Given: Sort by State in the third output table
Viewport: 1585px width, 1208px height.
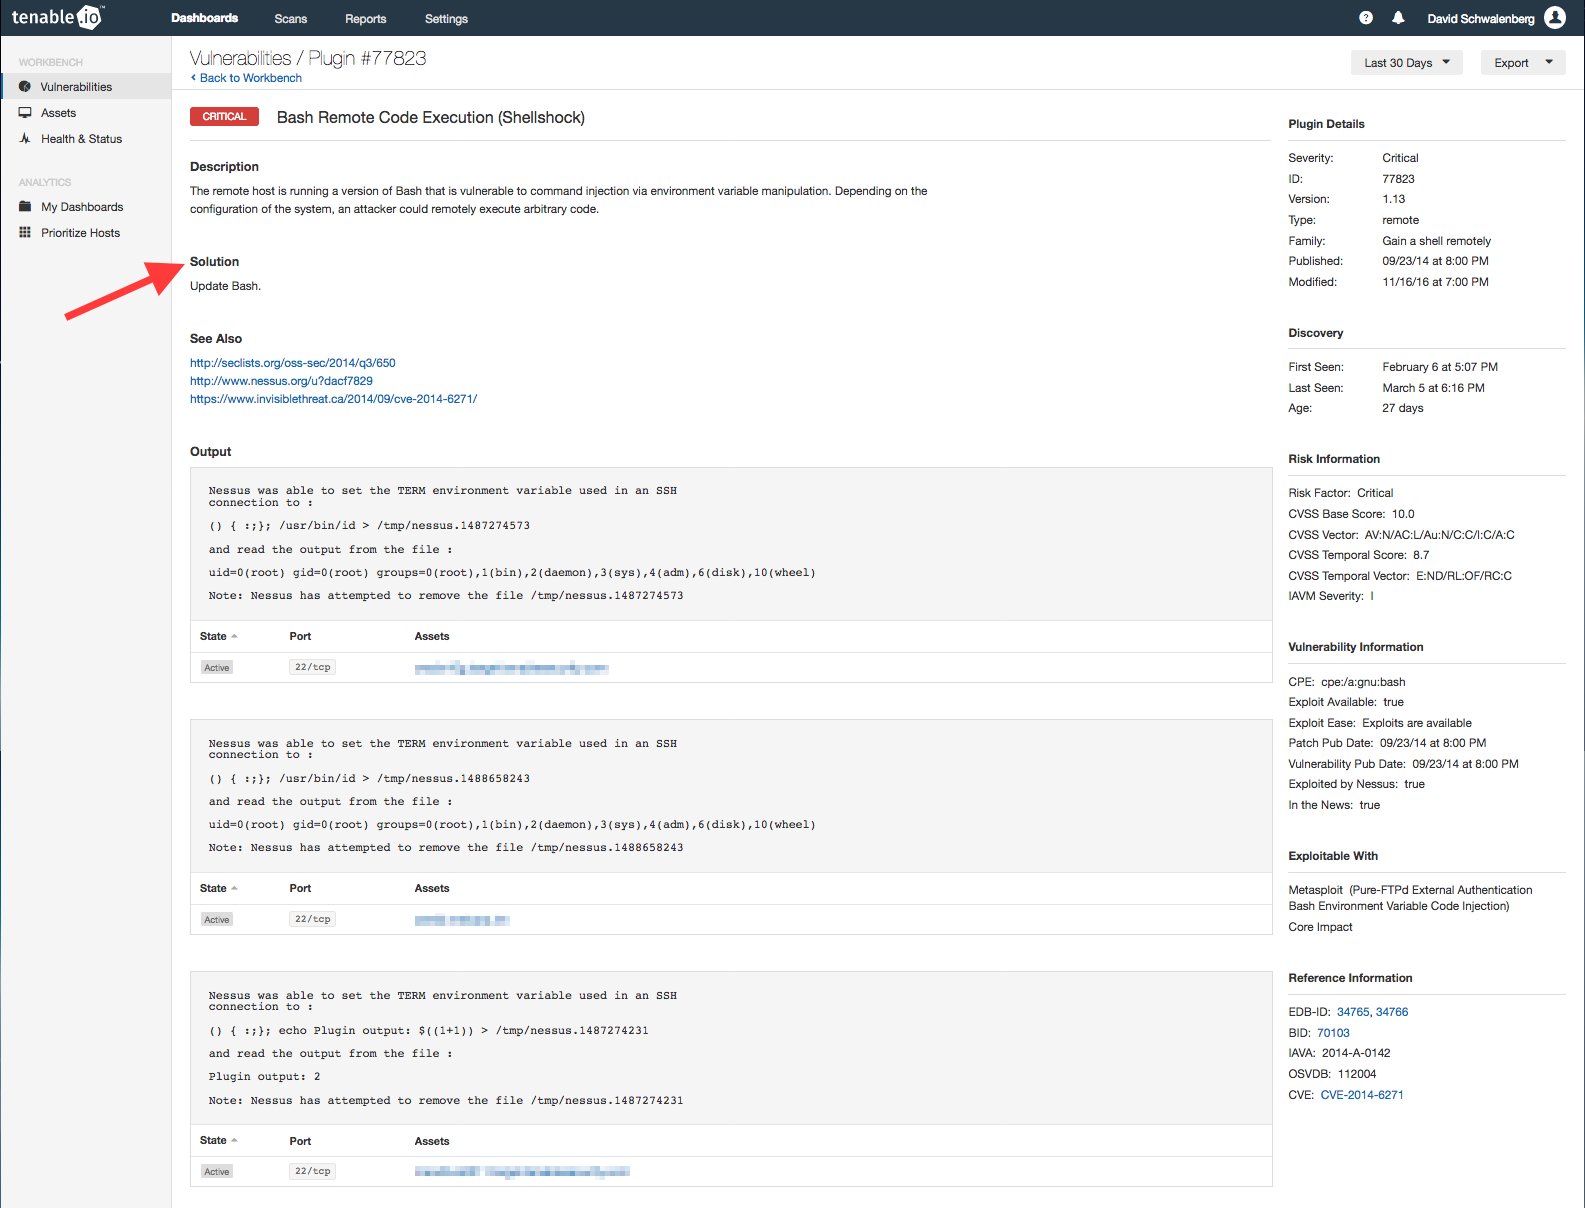Looking at the screenshot, I should tap(218, 1140).
